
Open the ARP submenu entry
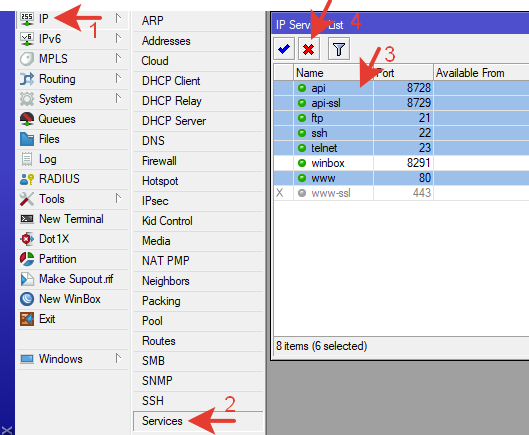(198, 21)
